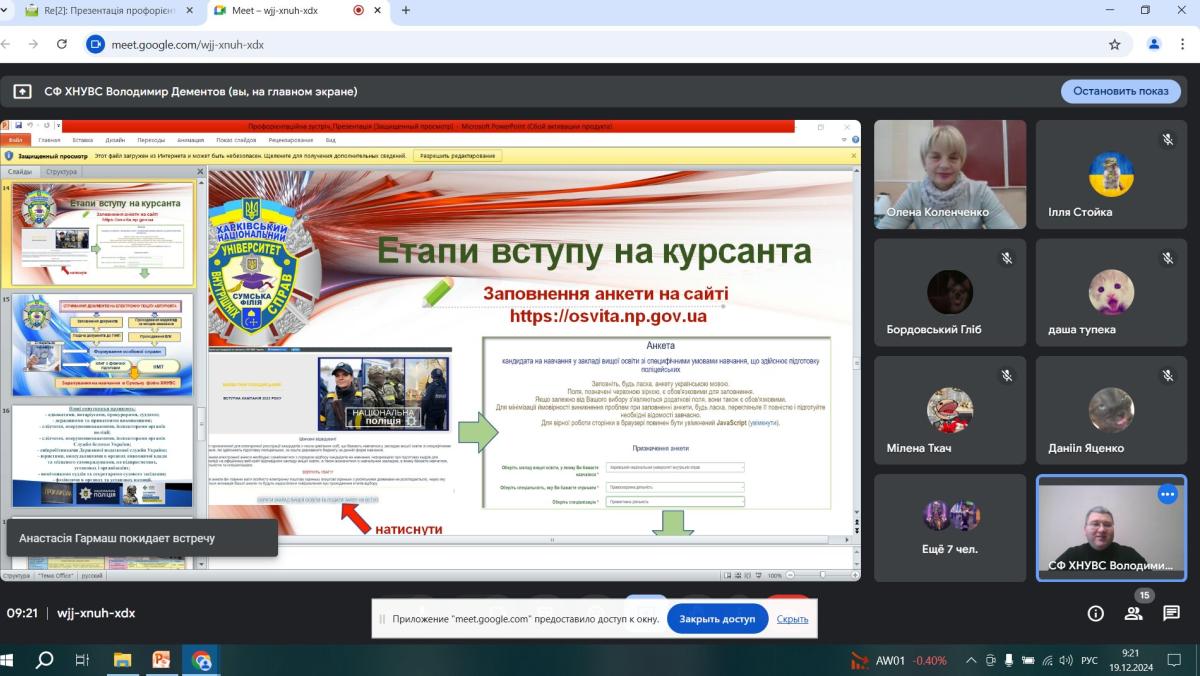Click the "Скрыть" link in sharing bar
Screen dimensions: 1200x676
click(792, 619)
